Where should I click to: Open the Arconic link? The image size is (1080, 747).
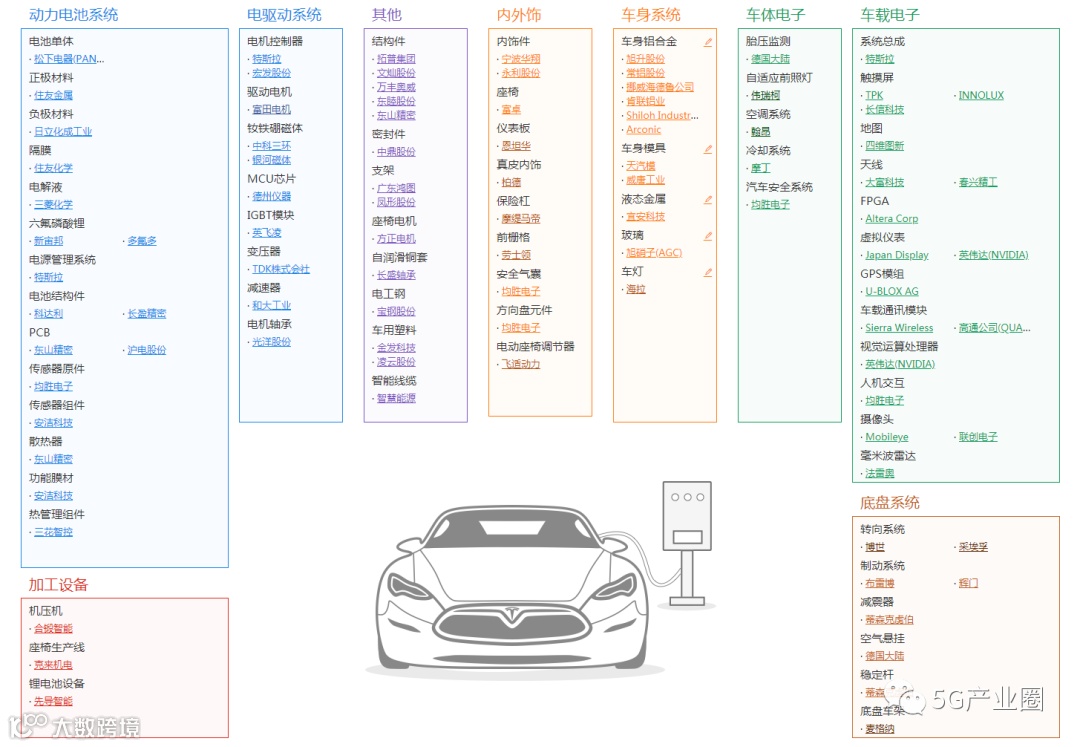(643, 129)
